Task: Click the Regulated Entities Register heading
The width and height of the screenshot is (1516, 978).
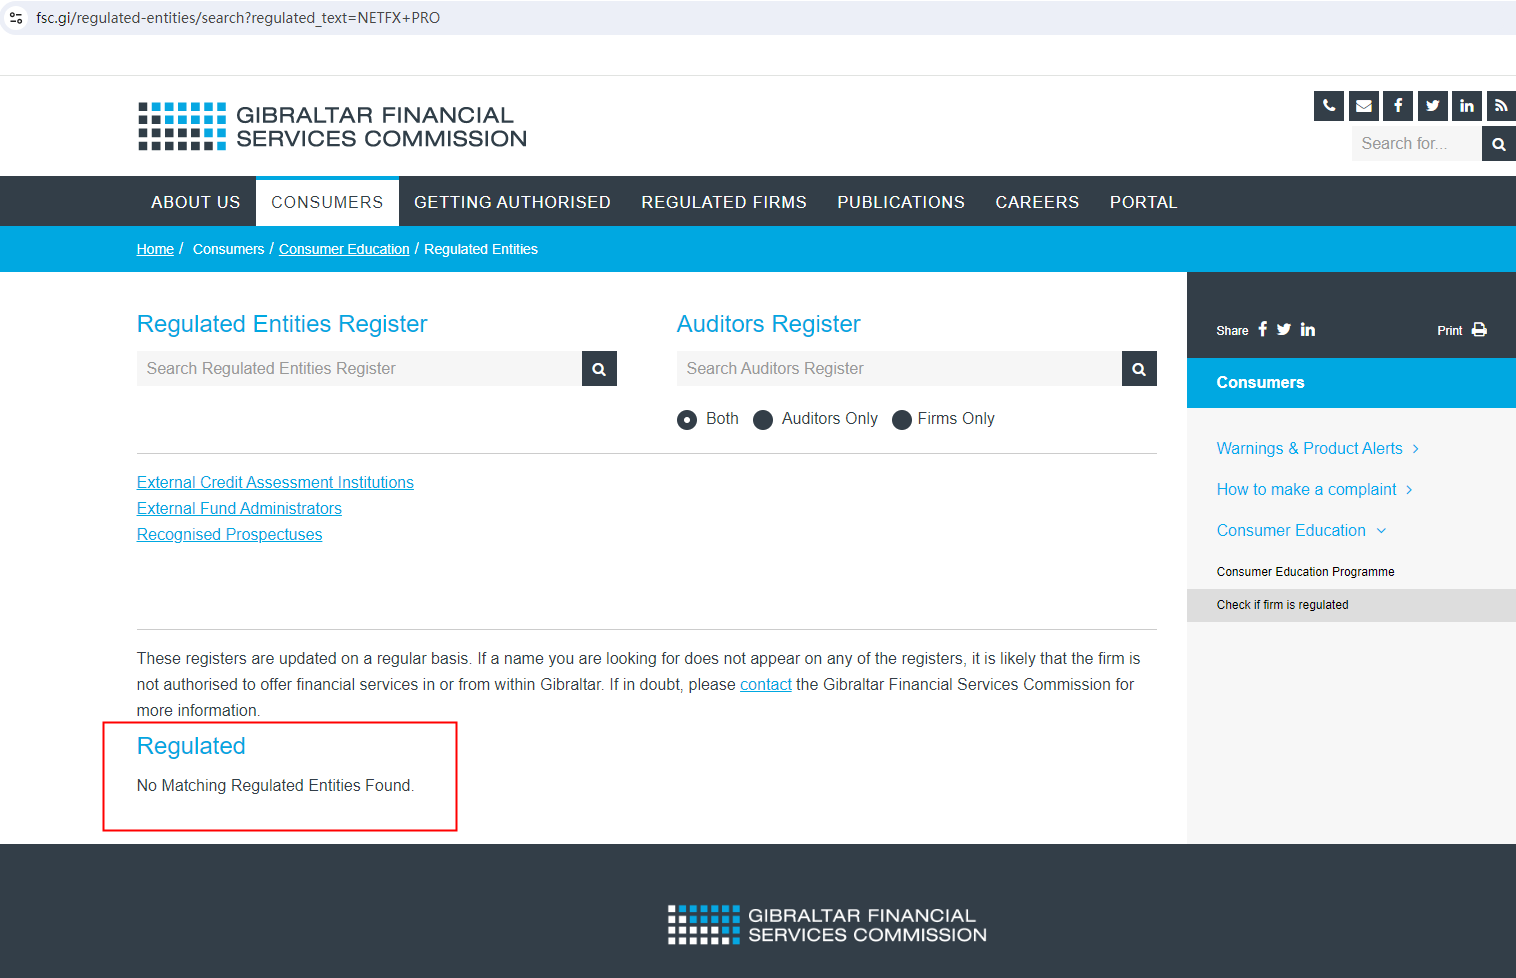Action: [282, 324]
